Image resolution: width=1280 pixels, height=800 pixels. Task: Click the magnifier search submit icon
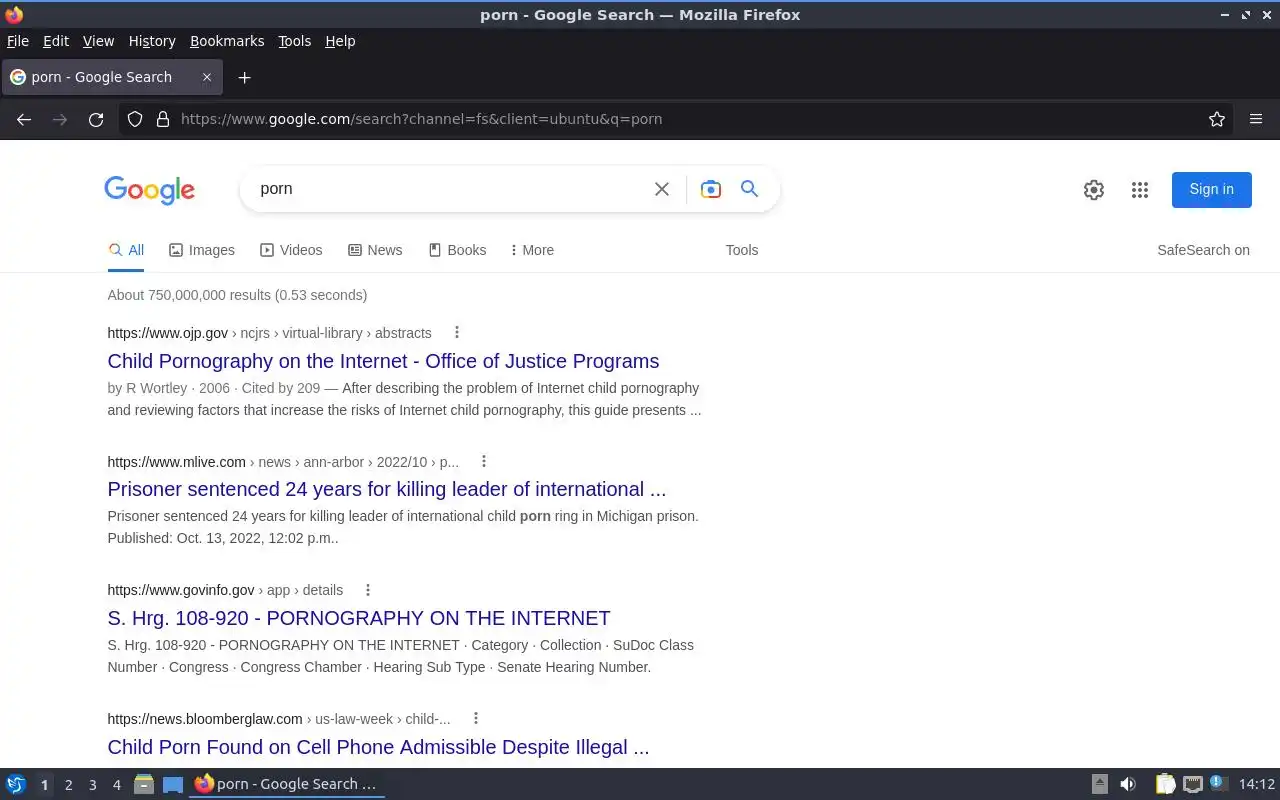pyautogui.click(x=749, y=189)
